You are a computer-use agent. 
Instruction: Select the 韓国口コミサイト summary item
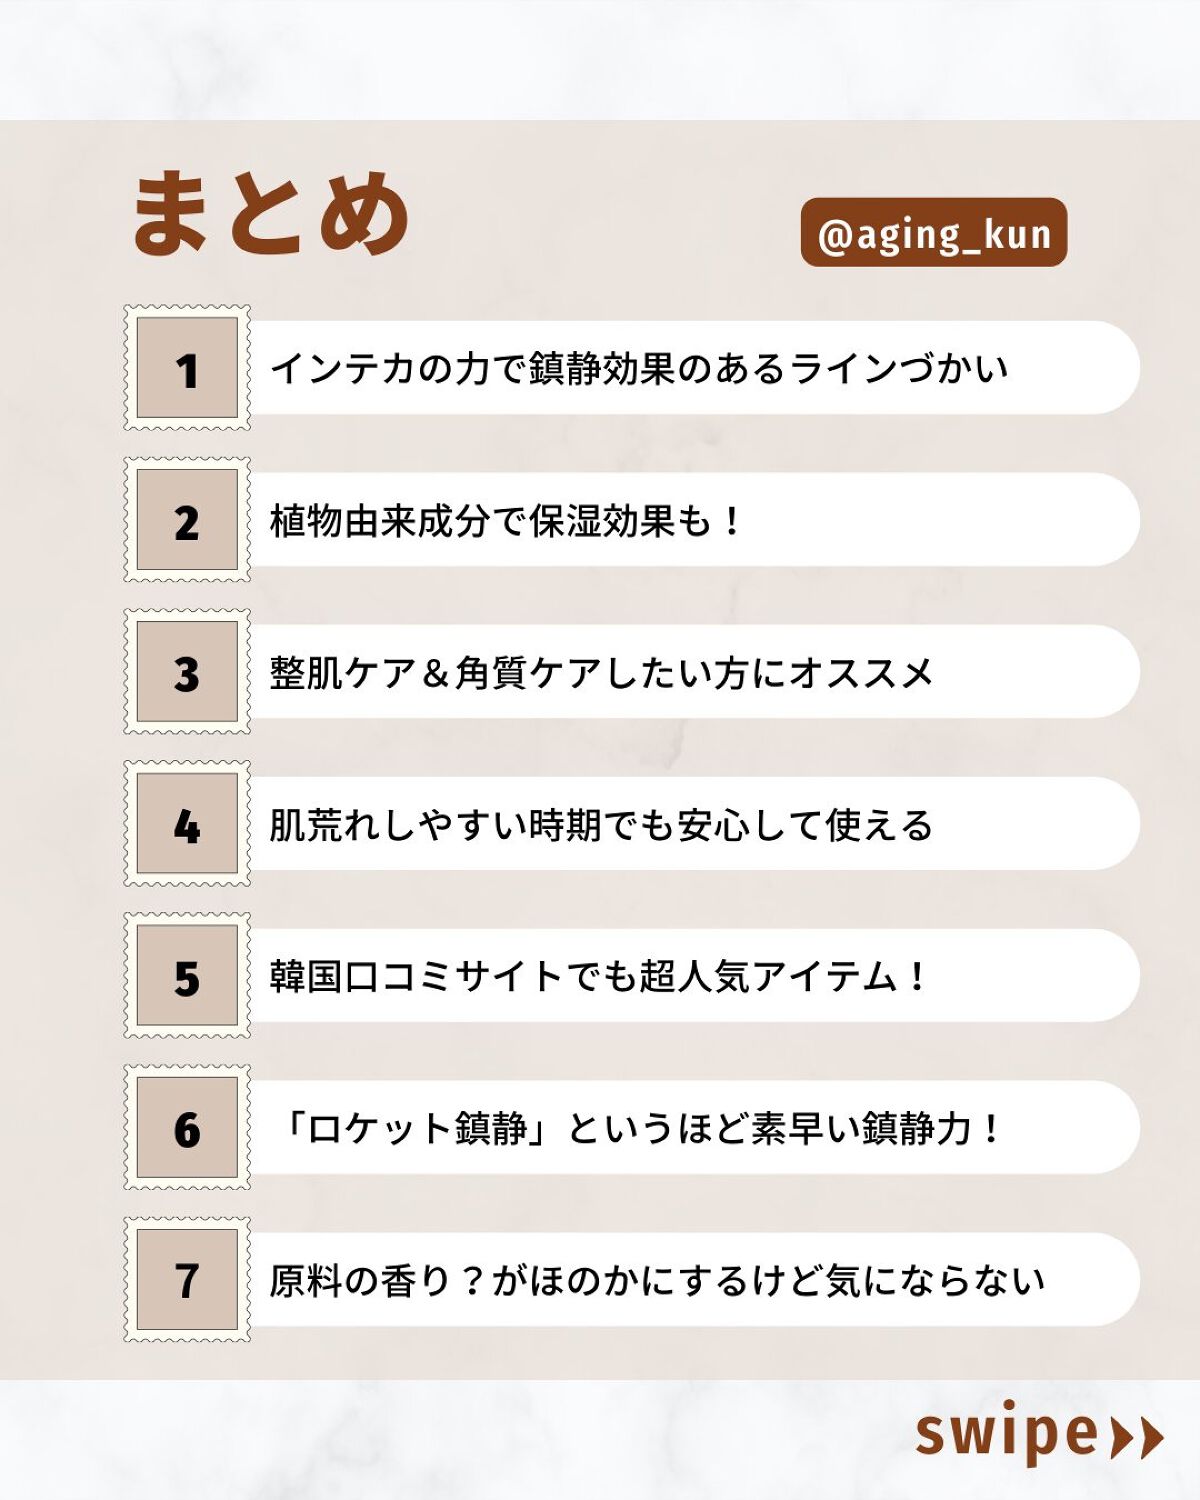click(x=600, y=976)
